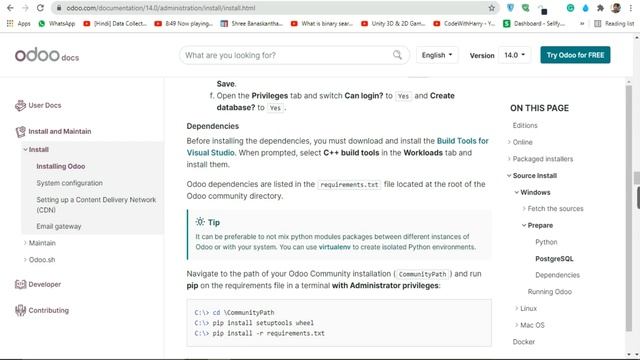Jump to Dependencies in page outline

[x=557, y=275]
